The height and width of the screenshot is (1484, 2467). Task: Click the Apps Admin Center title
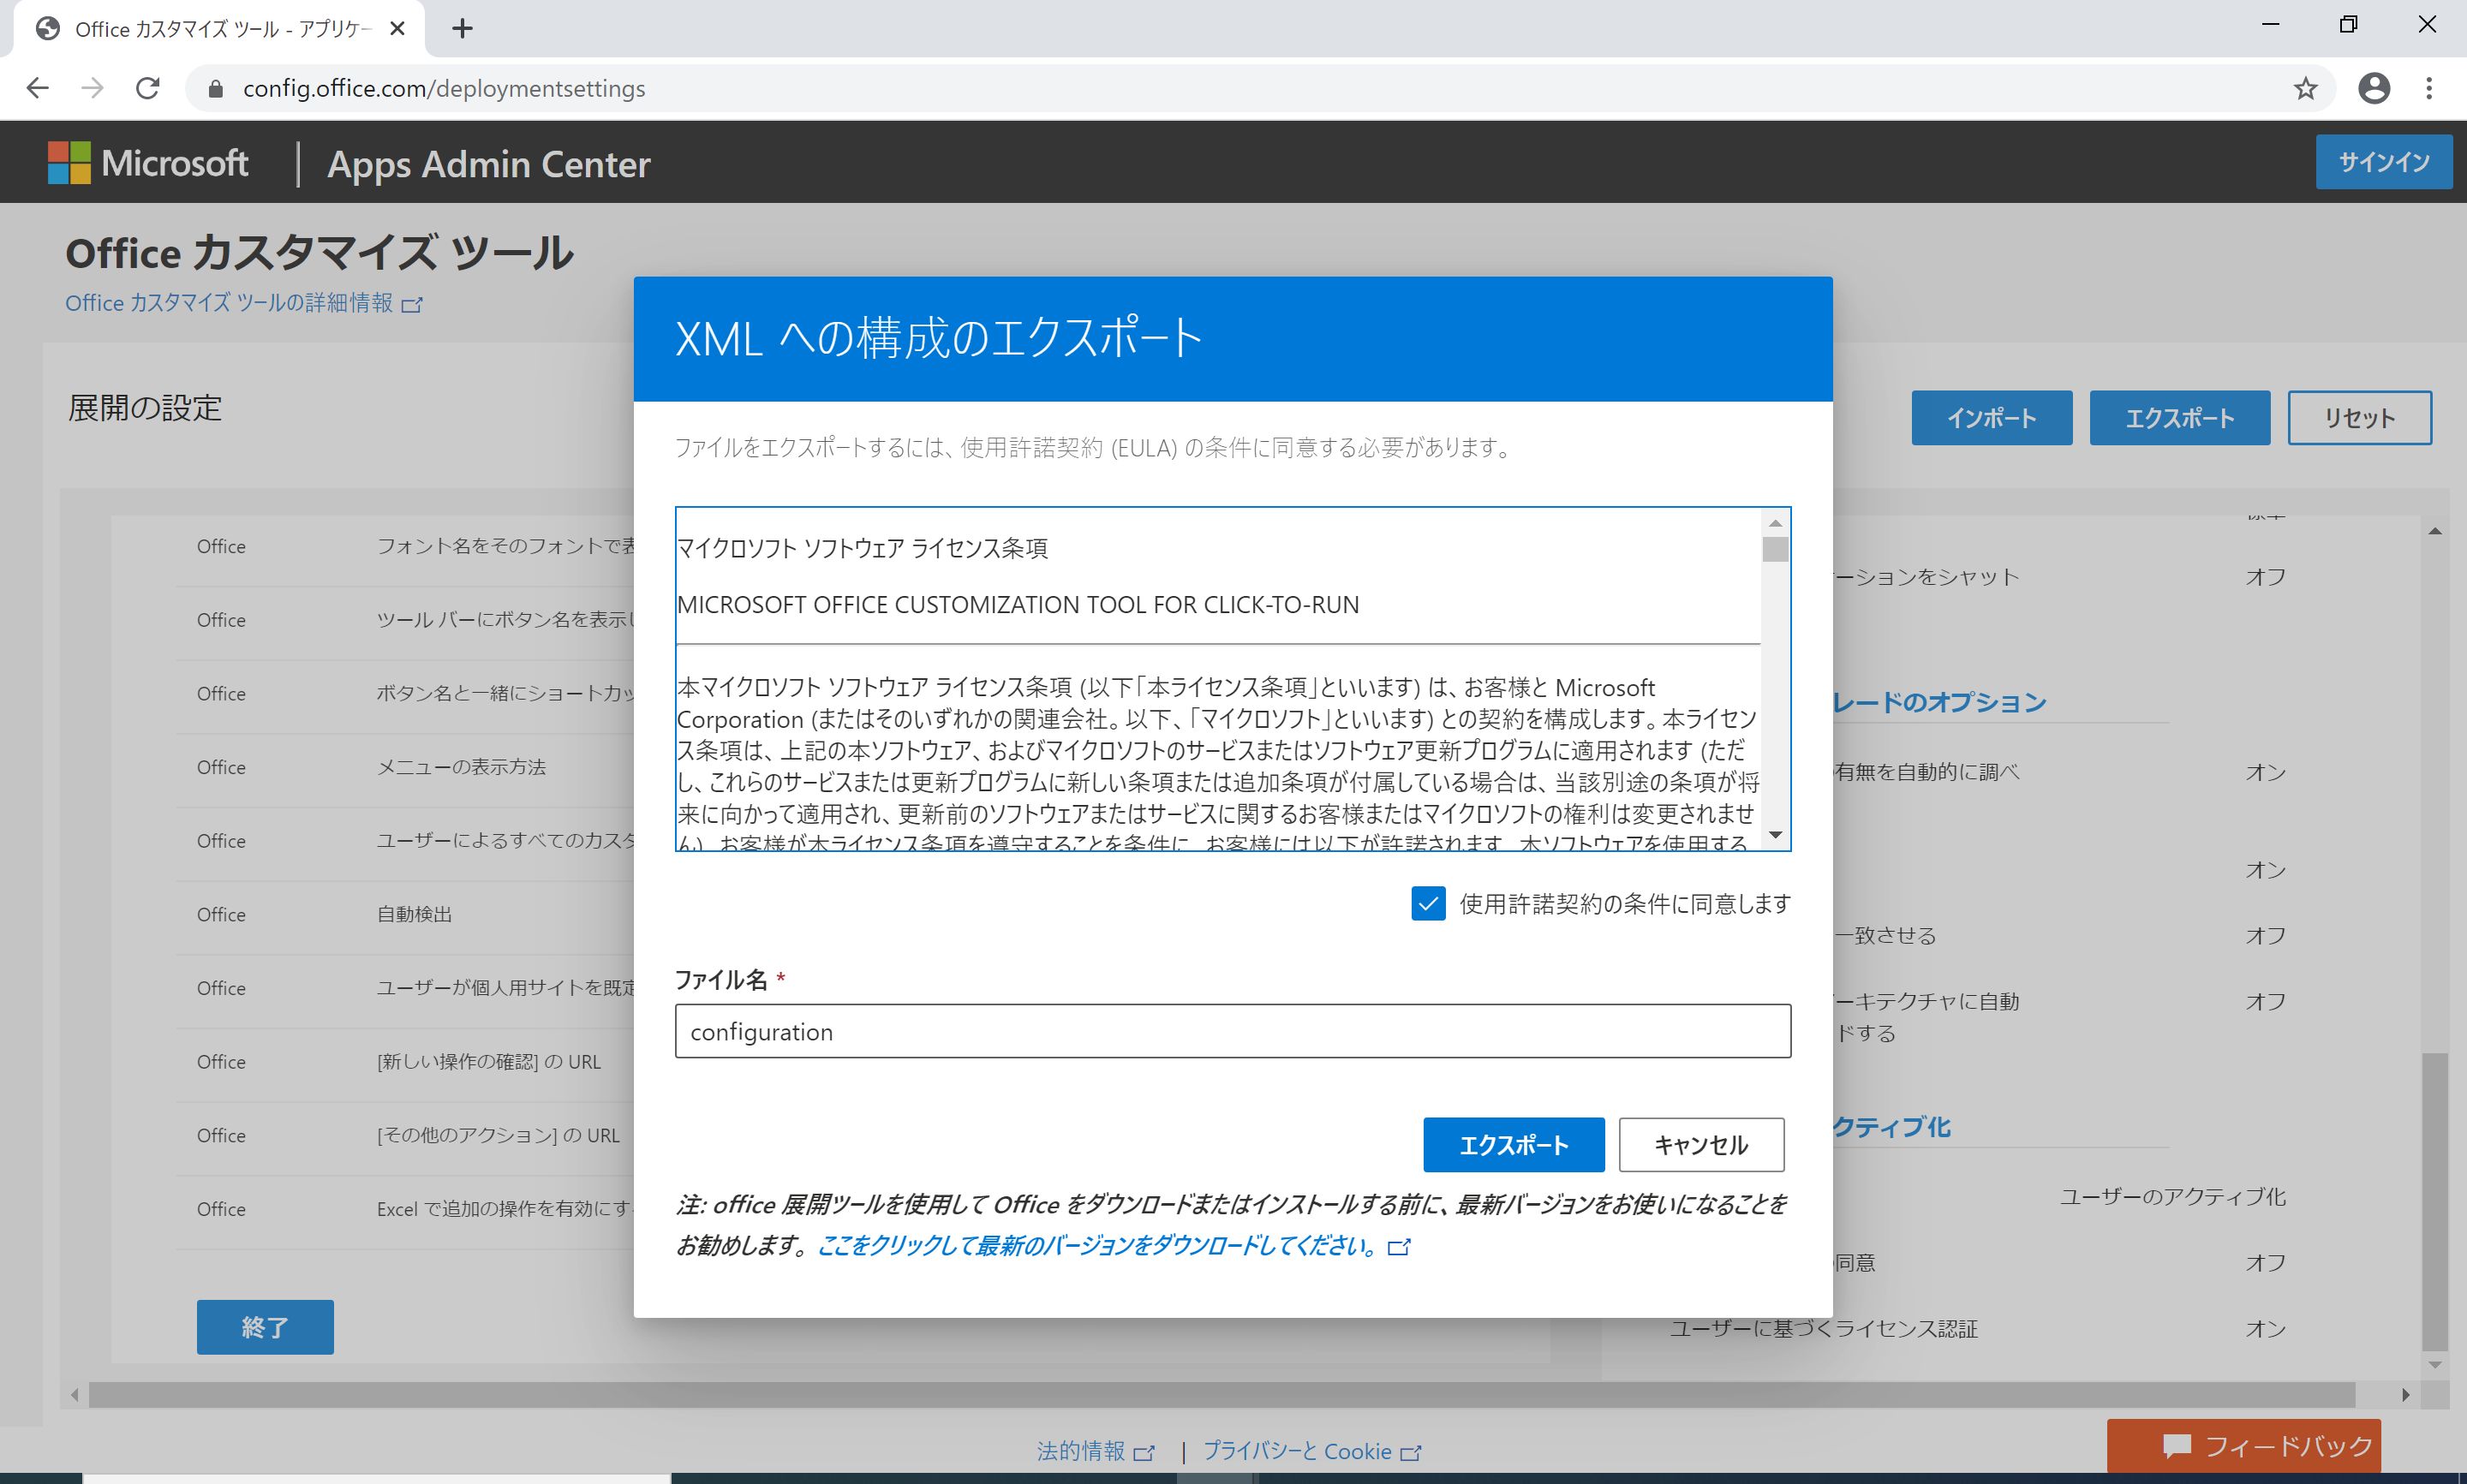489,164
